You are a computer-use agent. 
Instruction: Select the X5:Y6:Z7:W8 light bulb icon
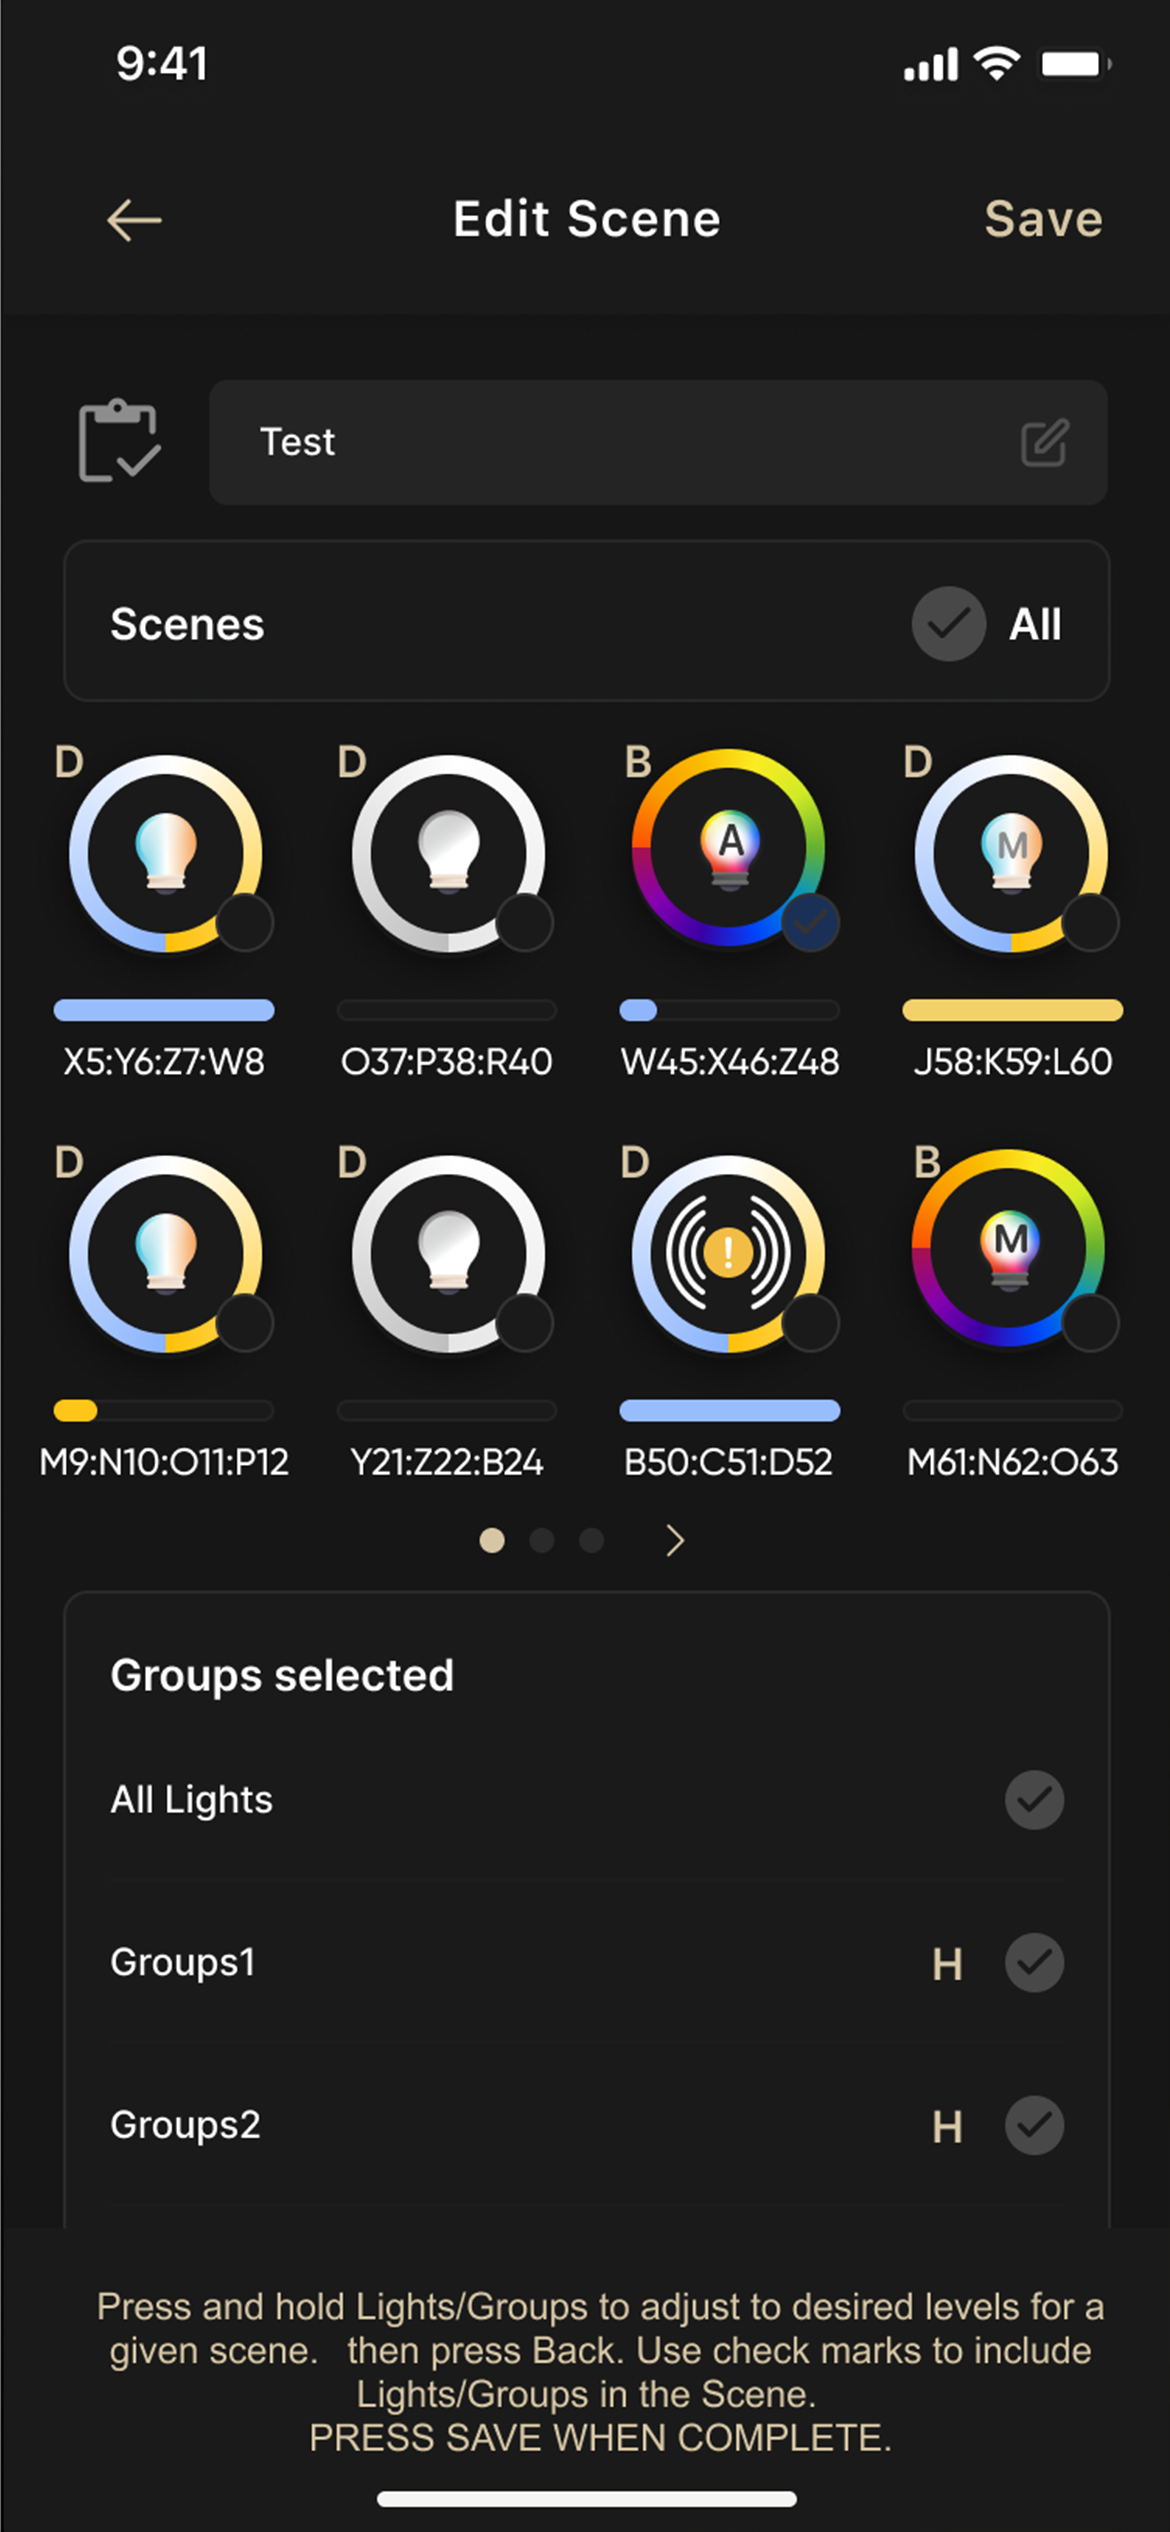pos(166,853)
